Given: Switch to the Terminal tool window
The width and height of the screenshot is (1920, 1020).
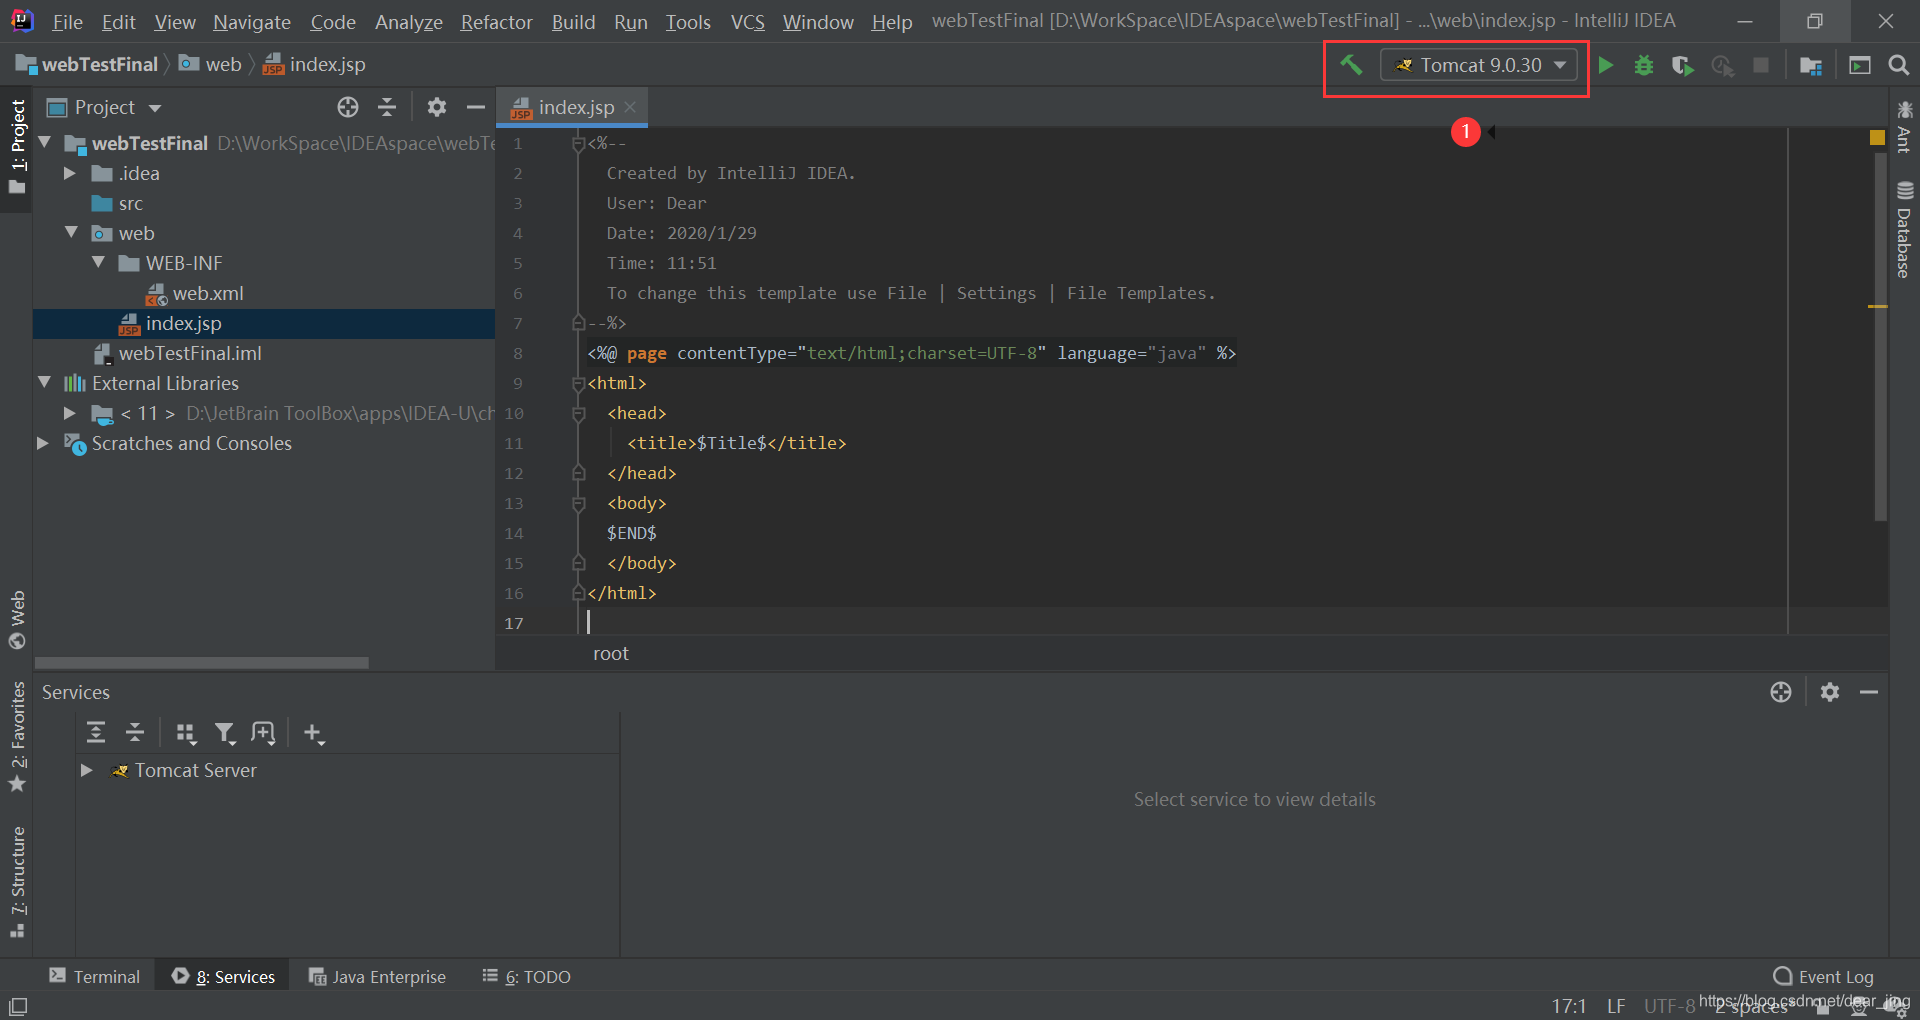Looking at the screenshot, I should coord(95,977).
